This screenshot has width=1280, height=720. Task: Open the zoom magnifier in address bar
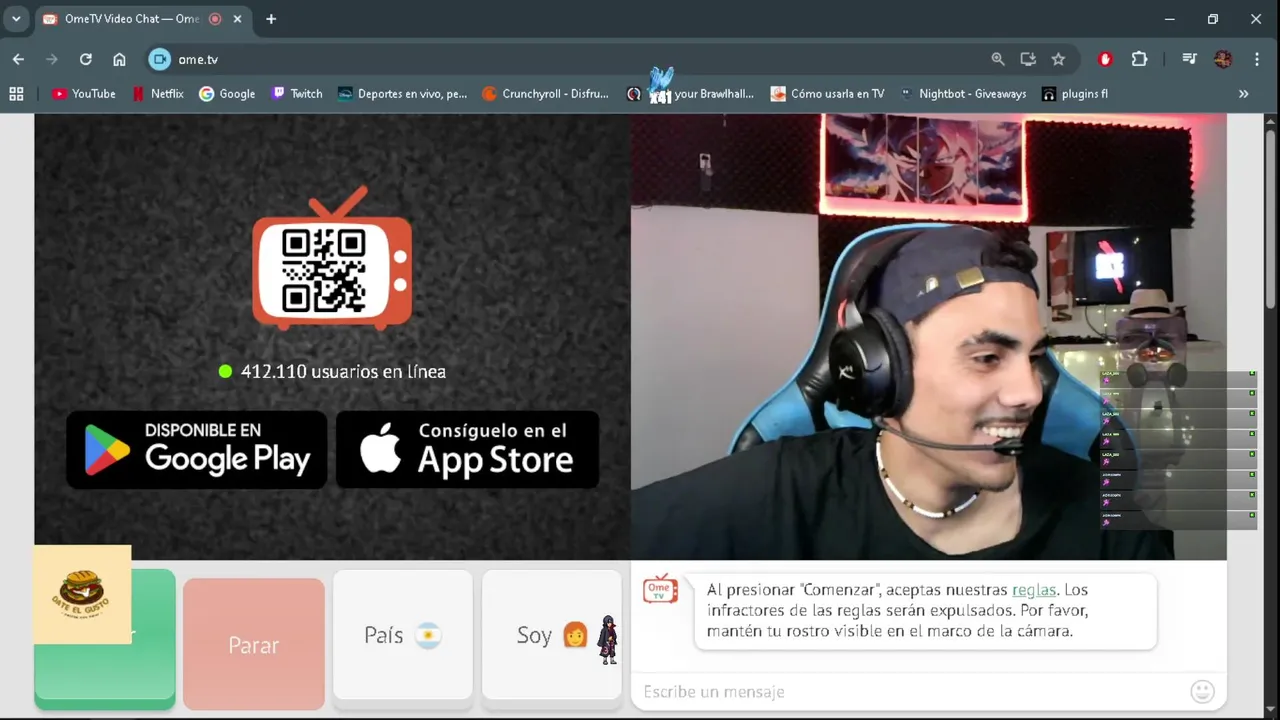[998, 59]
